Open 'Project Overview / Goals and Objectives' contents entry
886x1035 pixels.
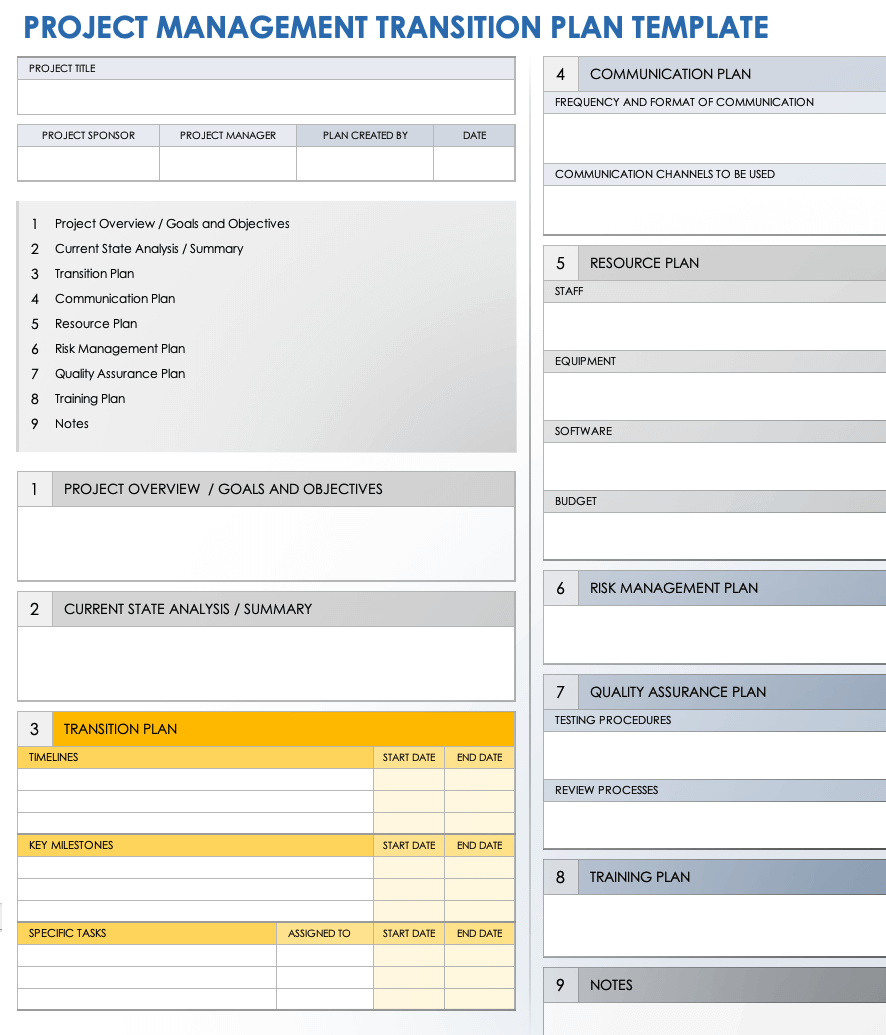[x=172, y=224]
